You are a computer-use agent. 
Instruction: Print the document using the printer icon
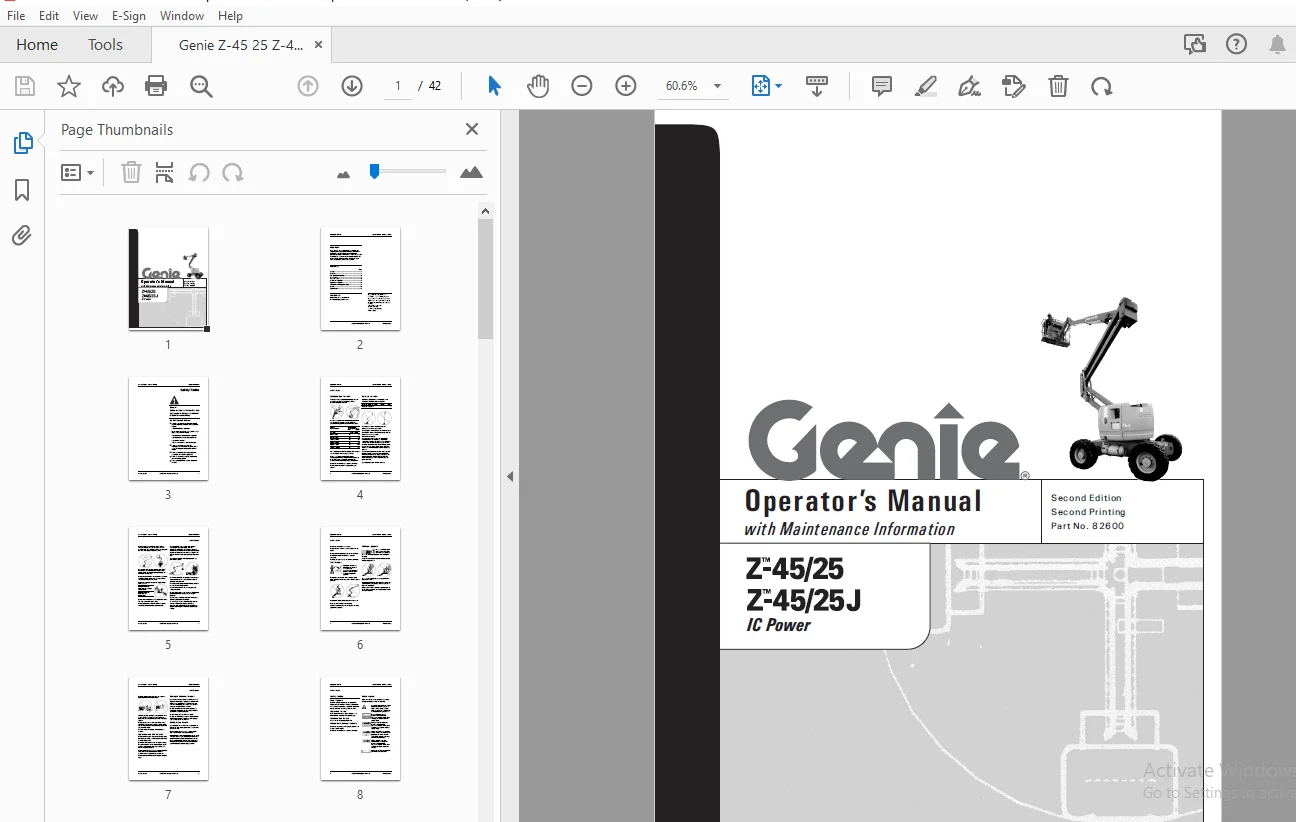156,86
